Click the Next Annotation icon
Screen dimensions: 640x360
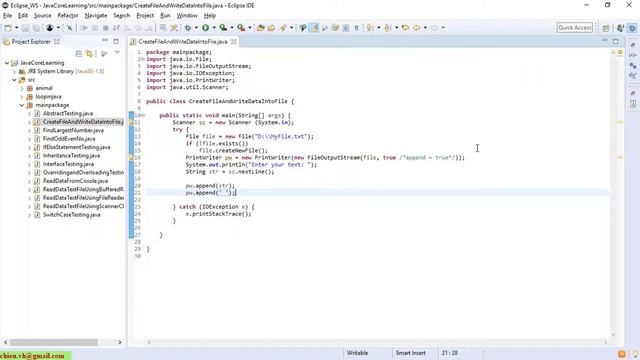(370, 28)
